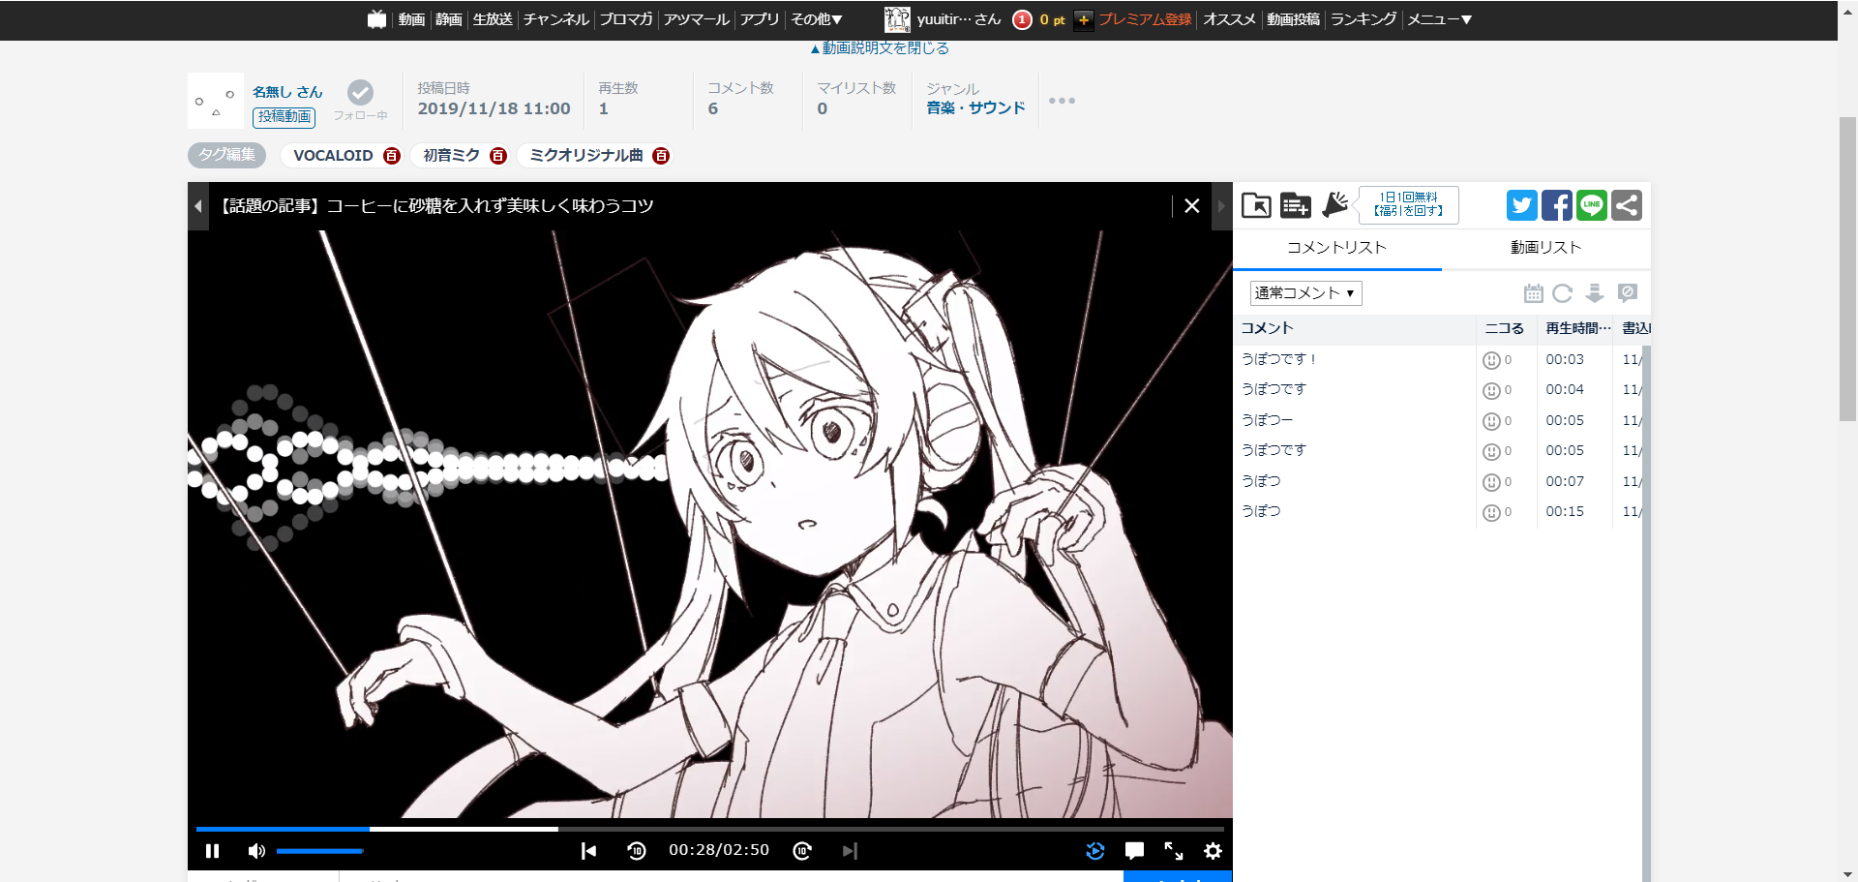Image resolution: width=1858 pixels, height=882 pixels.
Task: Mute the volume speaker icon
Action: 256,851
